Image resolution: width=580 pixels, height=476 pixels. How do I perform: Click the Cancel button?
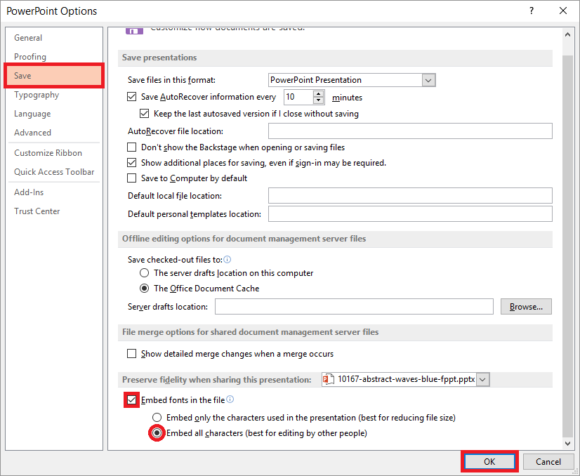point(548,461)
